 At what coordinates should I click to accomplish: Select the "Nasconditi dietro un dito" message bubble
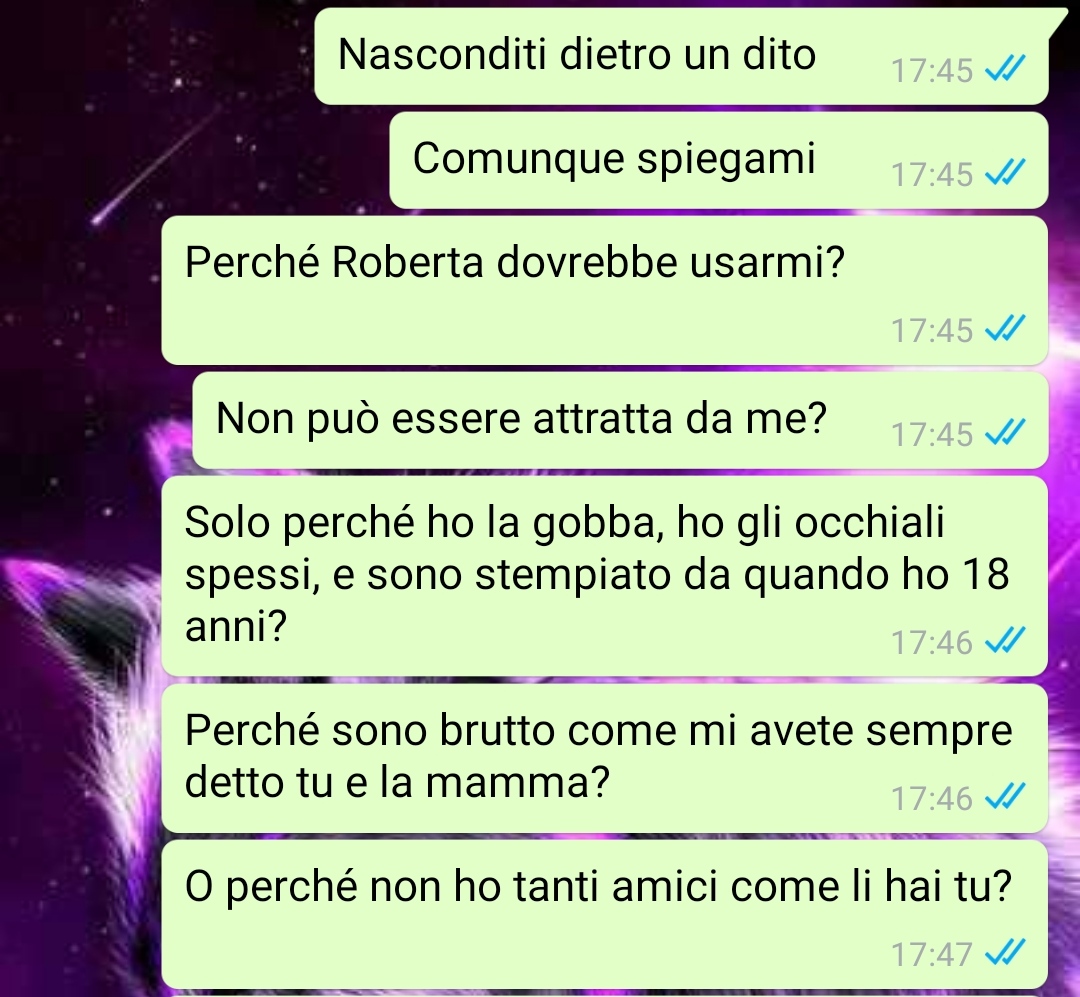(x=681, y=56)
